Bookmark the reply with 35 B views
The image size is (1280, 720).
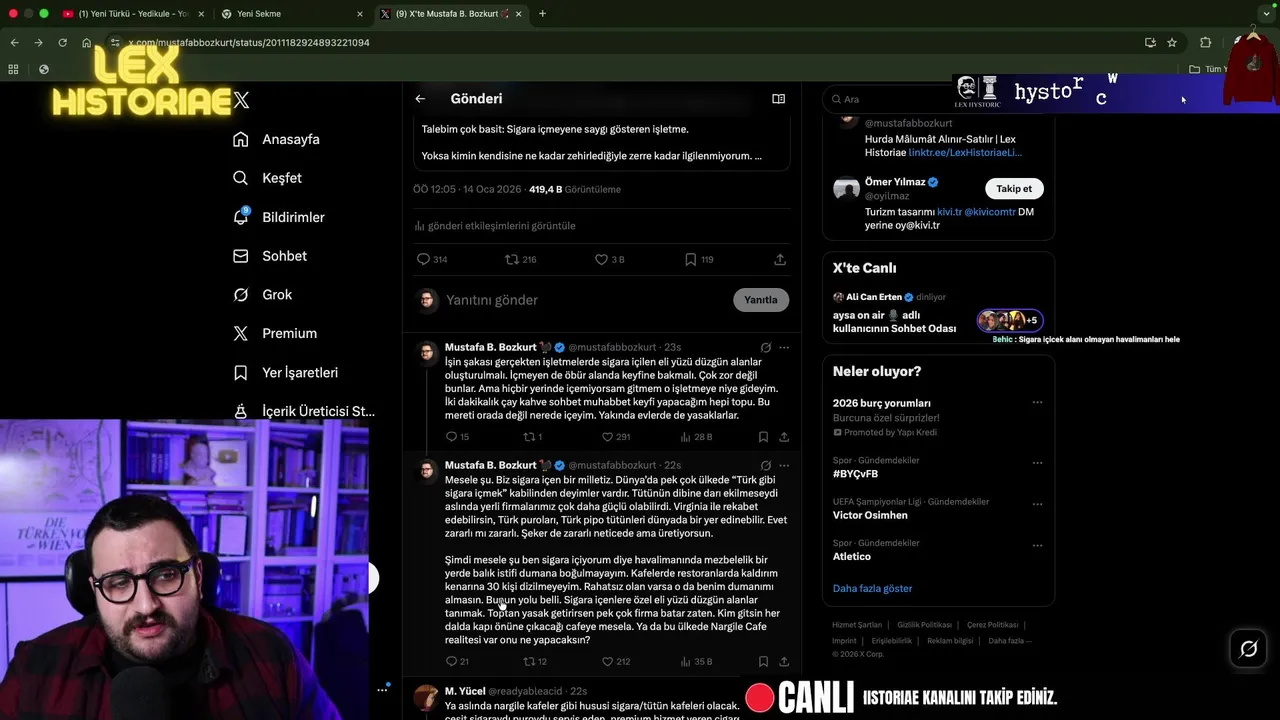click(x=763, y=661)
